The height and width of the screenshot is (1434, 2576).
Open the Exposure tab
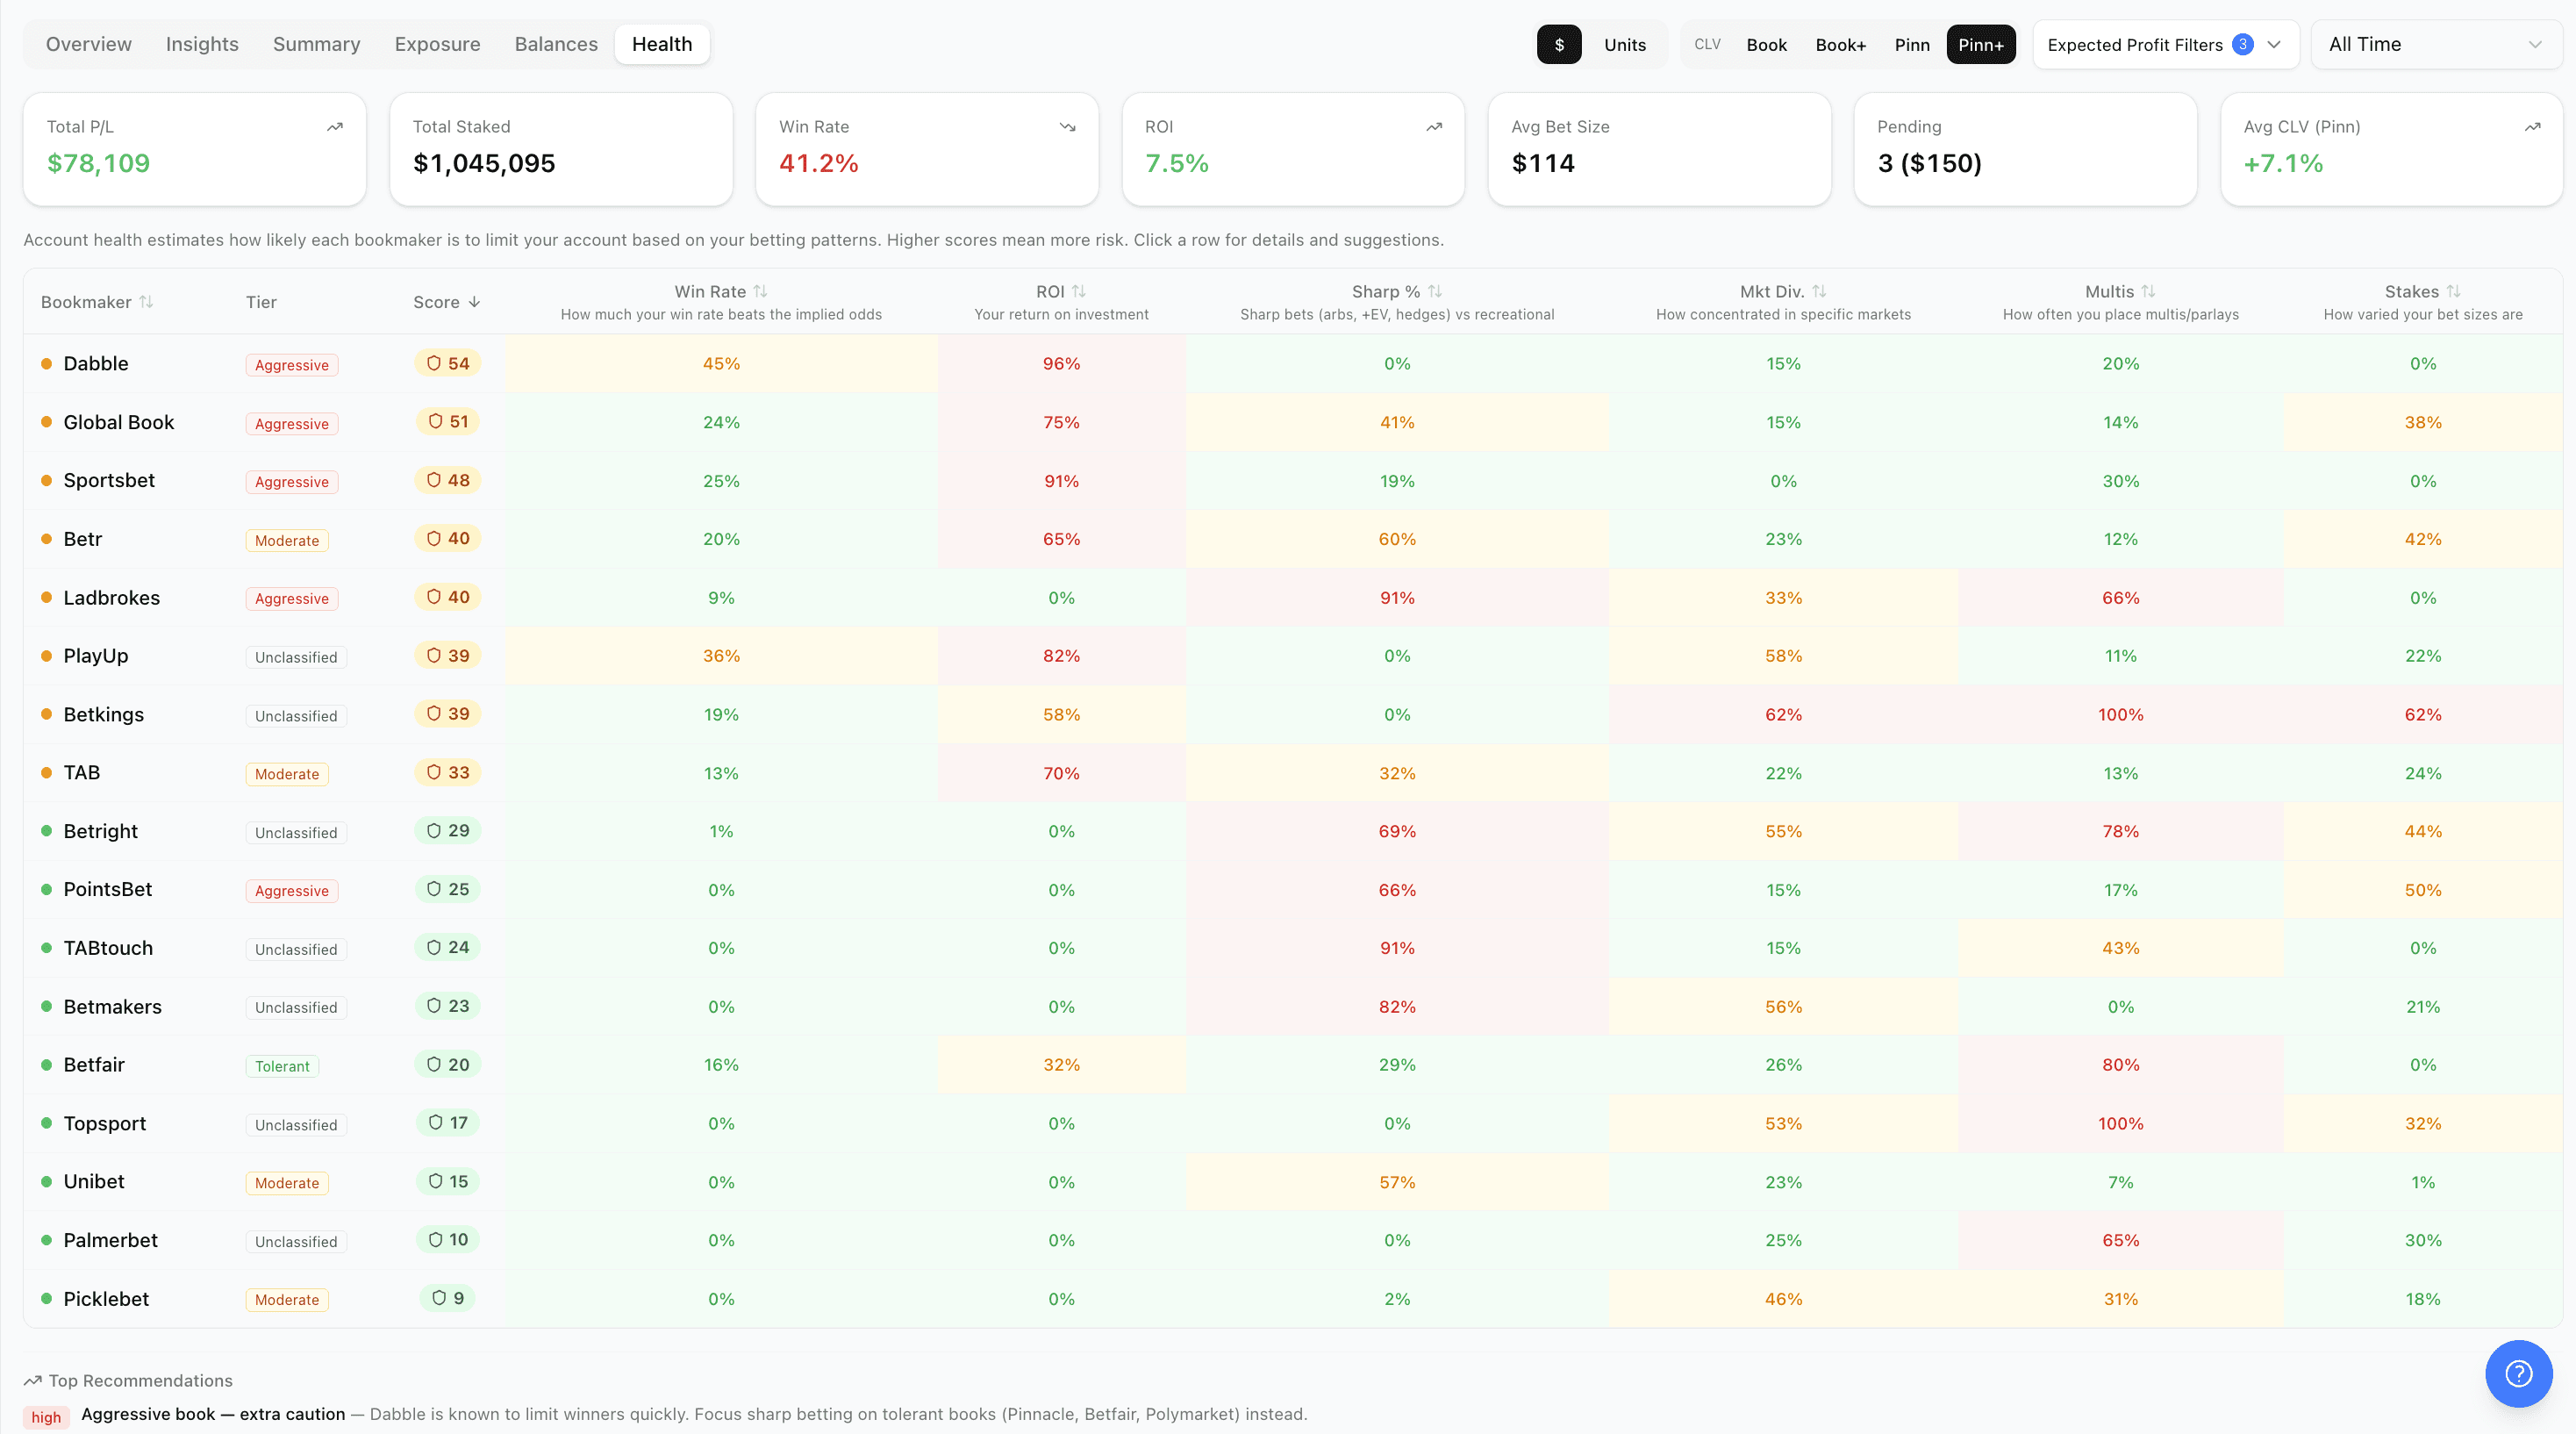tap(437, 45)
